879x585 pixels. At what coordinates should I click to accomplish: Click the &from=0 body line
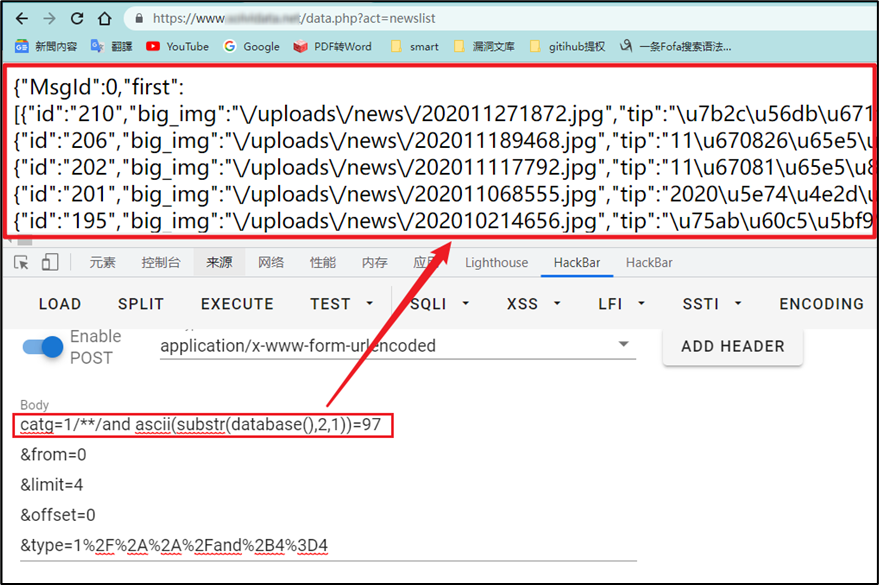pyautogui.click(x=53, y=454)
